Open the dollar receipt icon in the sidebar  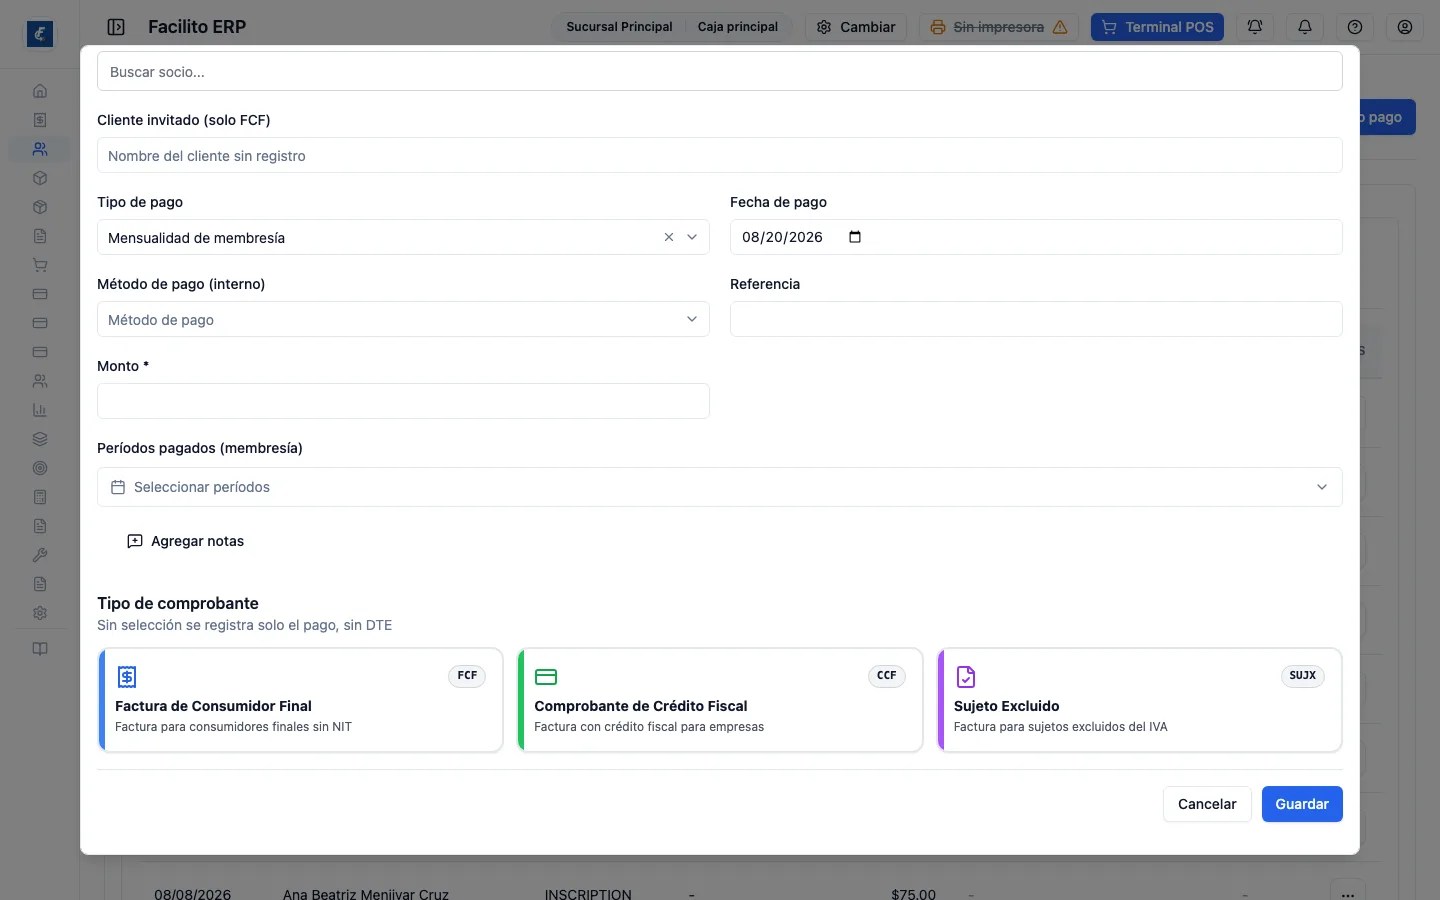click(40, 120)
